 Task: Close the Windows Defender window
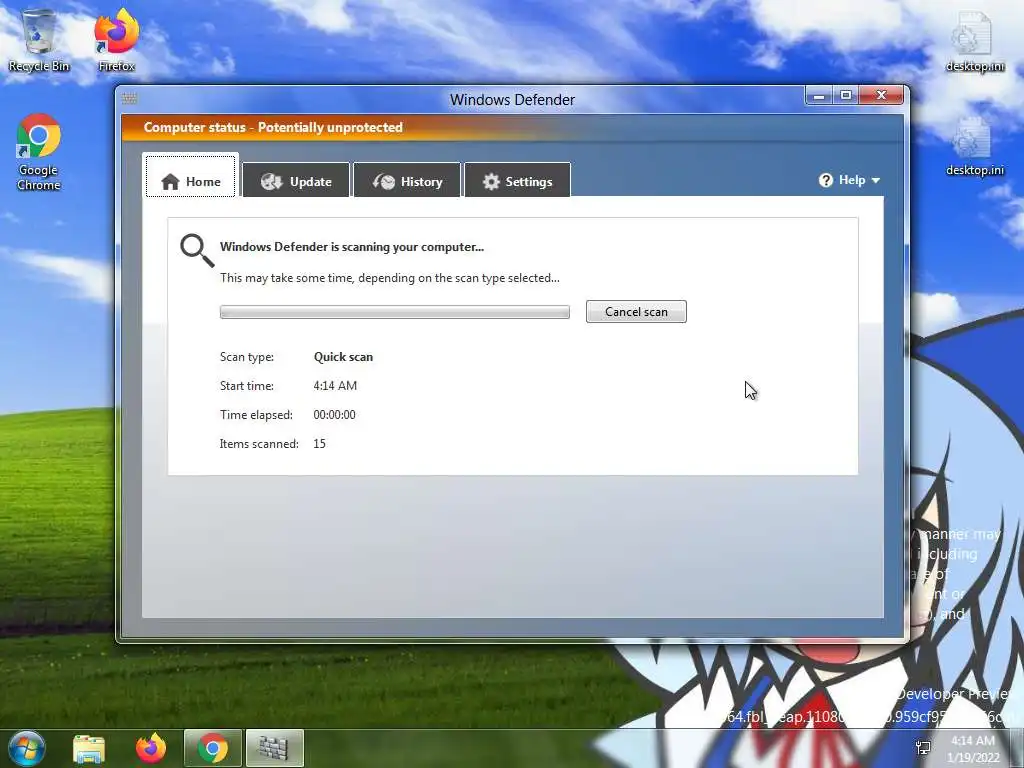[x=881, y=96]
